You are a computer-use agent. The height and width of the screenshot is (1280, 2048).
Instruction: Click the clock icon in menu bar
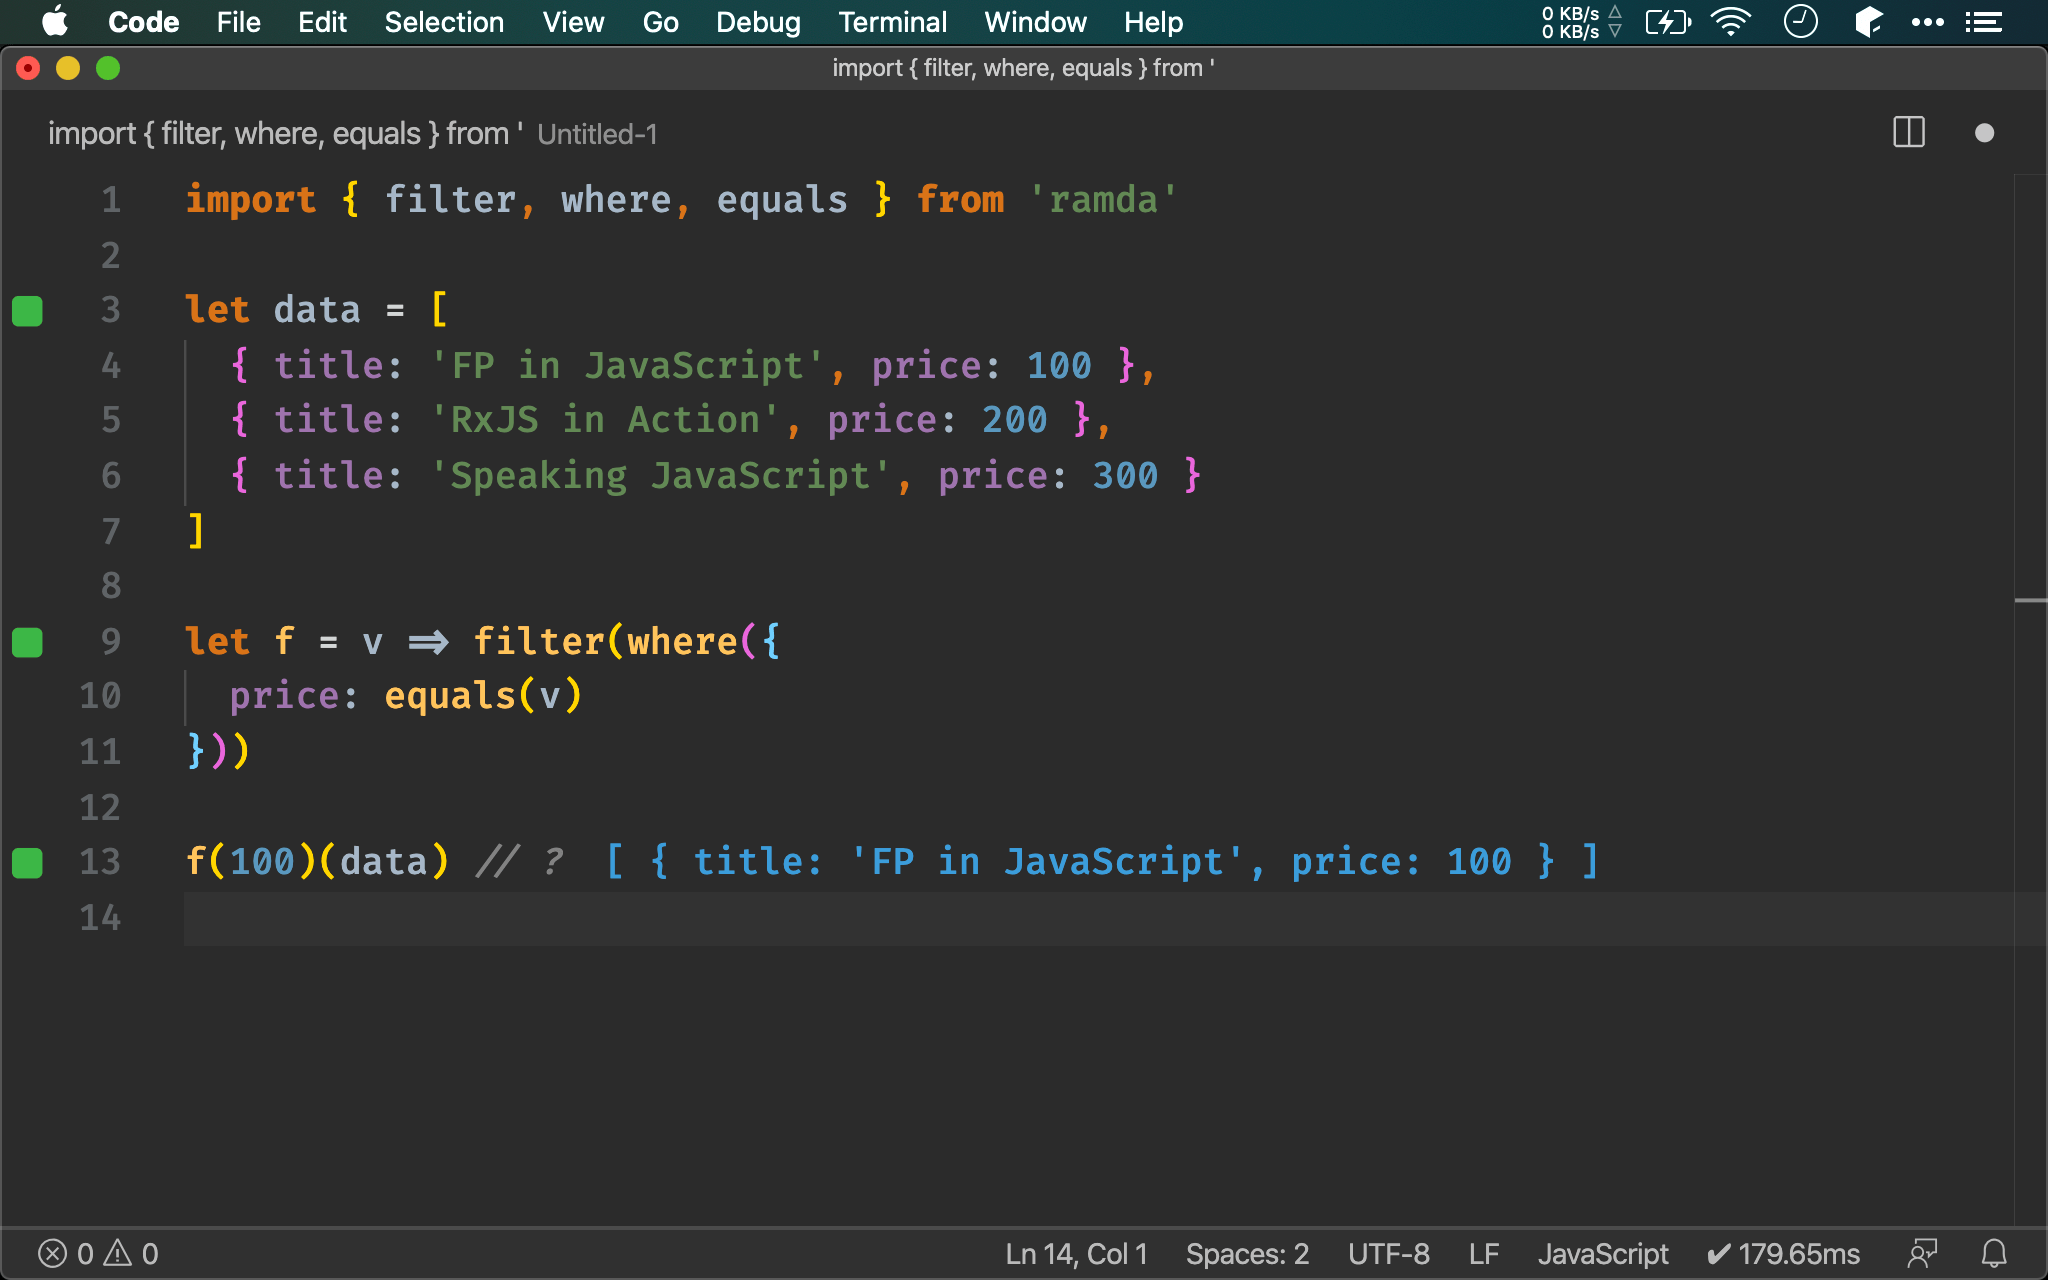(1800, 22)
